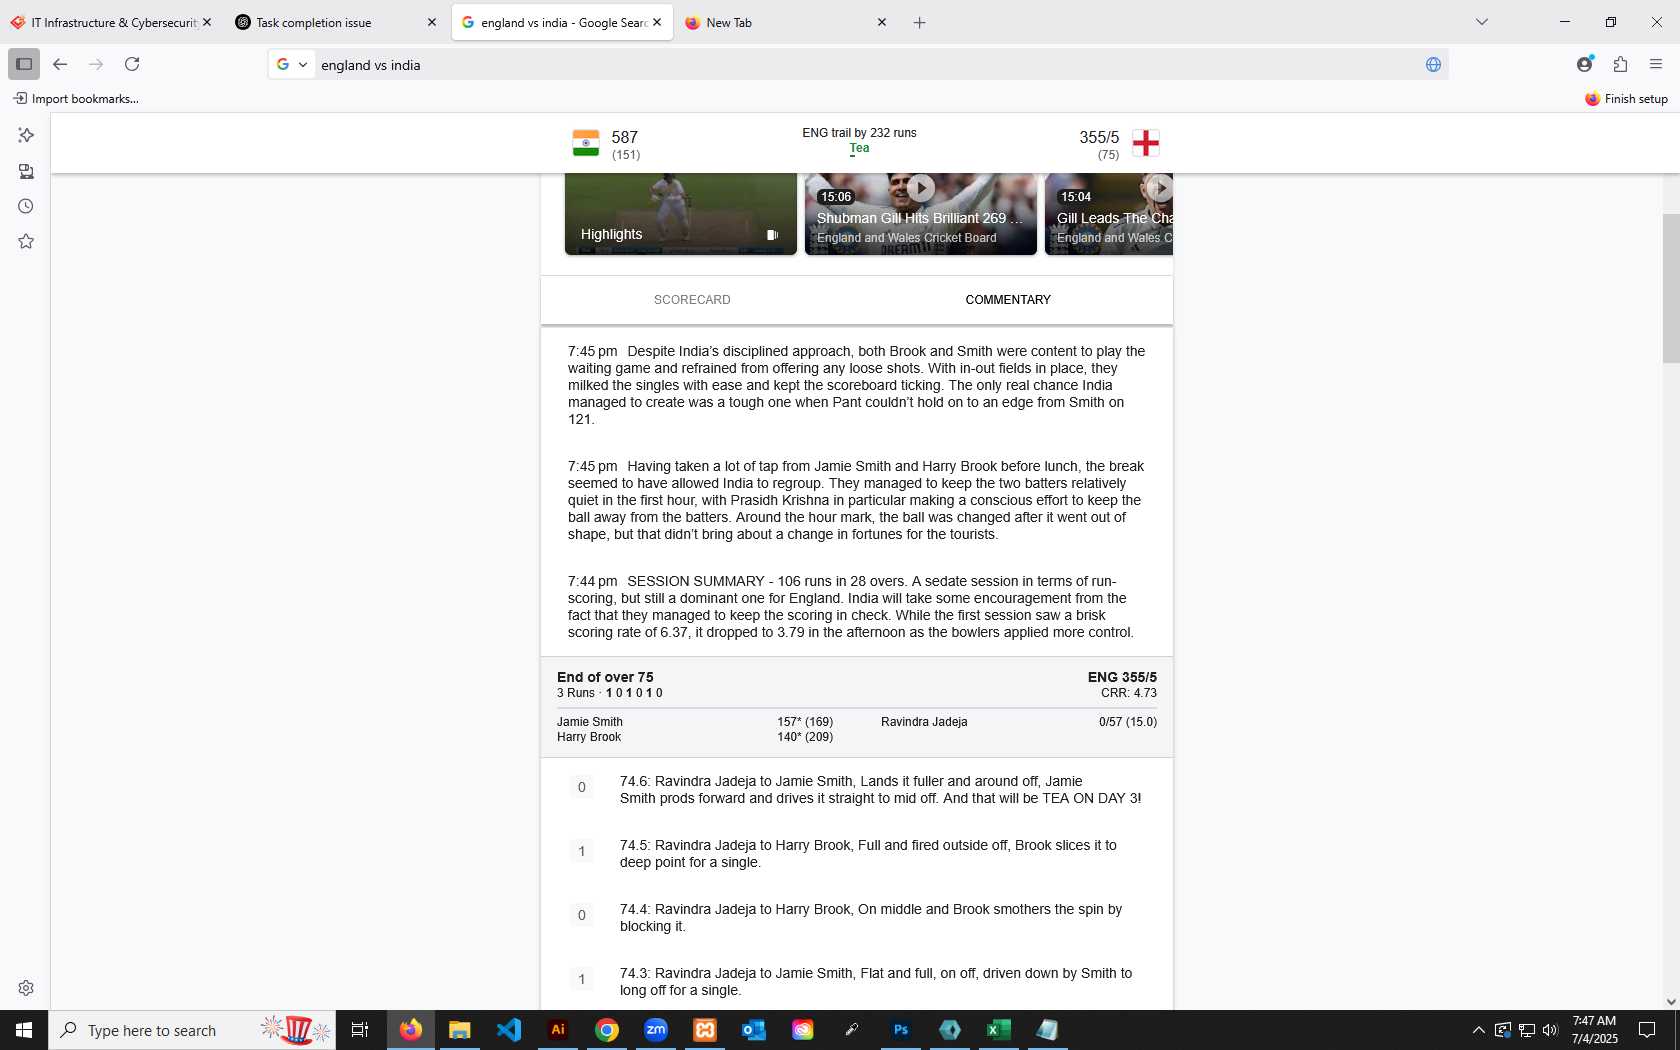Close the Task completion issue tab

(432, 22)
